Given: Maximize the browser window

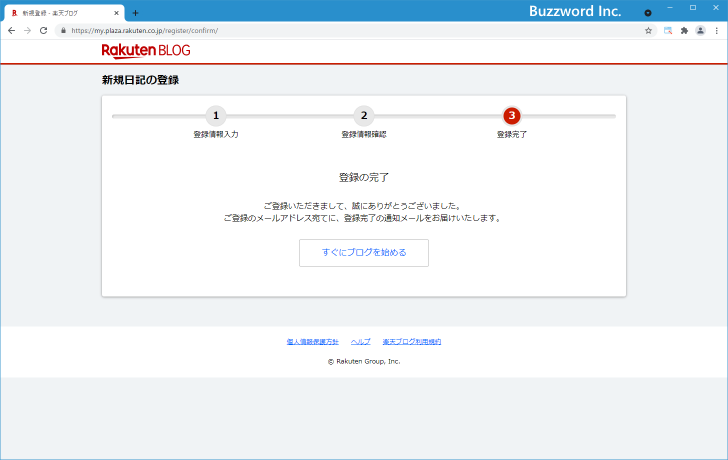Looking at the screenshot, I should 693,8.
